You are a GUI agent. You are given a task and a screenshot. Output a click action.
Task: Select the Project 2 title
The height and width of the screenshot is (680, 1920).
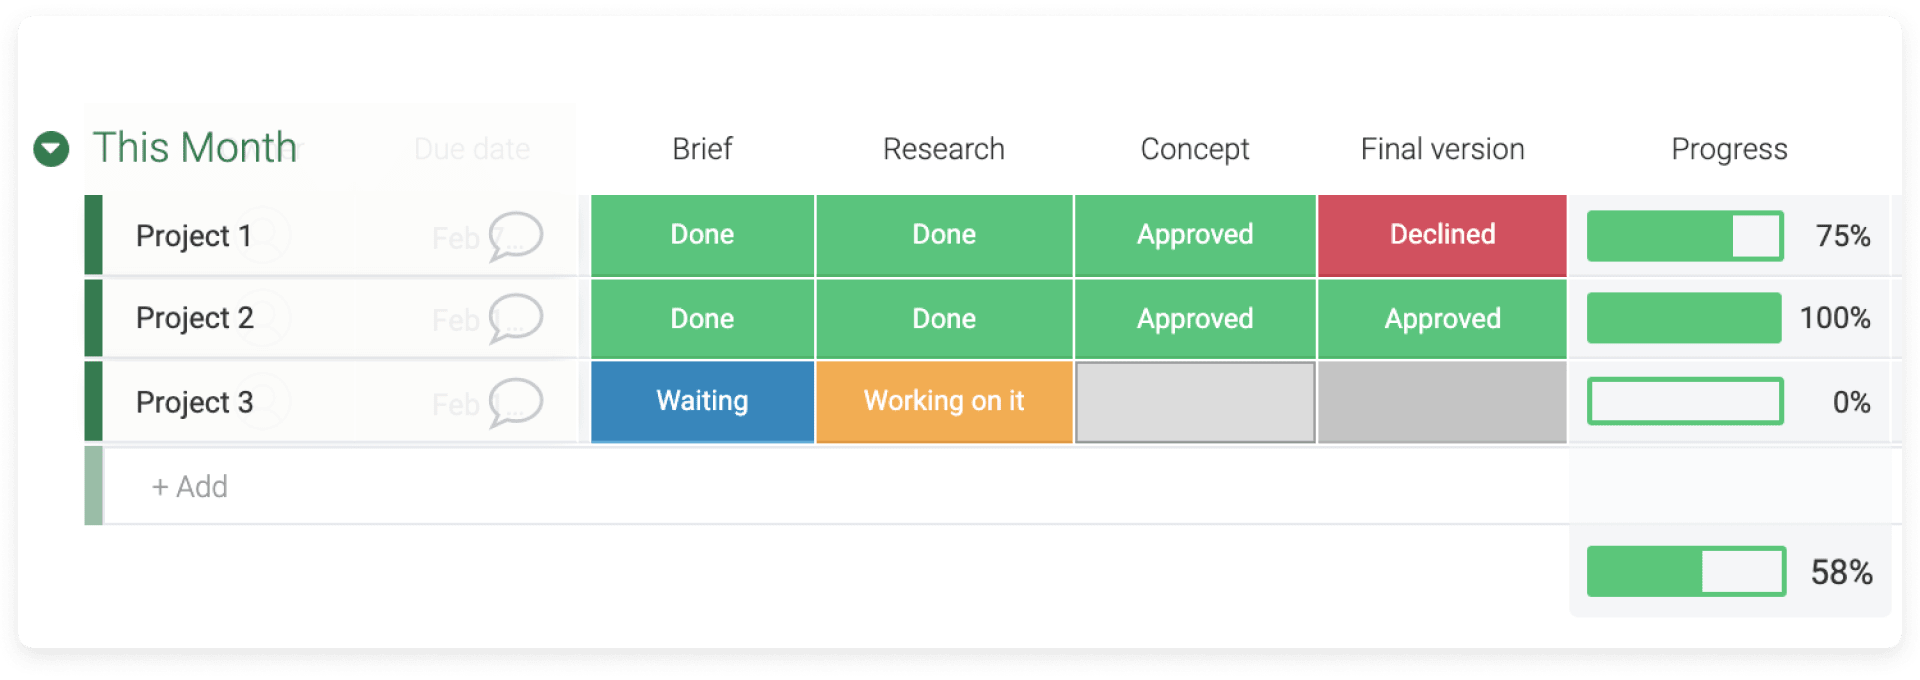[x=194, y=318]
